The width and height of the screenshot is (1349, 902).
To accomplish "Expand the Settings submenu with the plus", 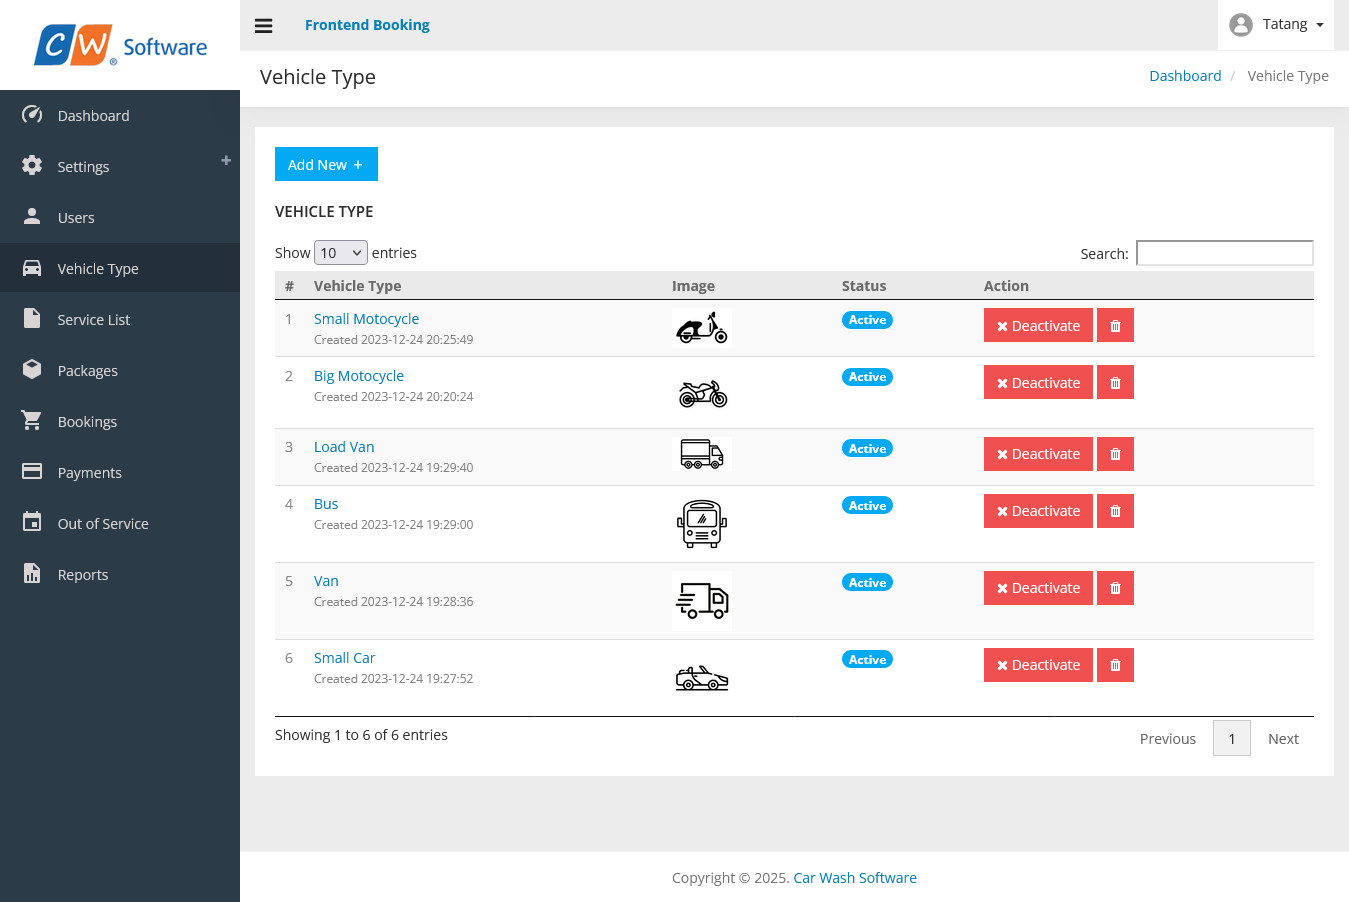I will (x=226, y=159).
